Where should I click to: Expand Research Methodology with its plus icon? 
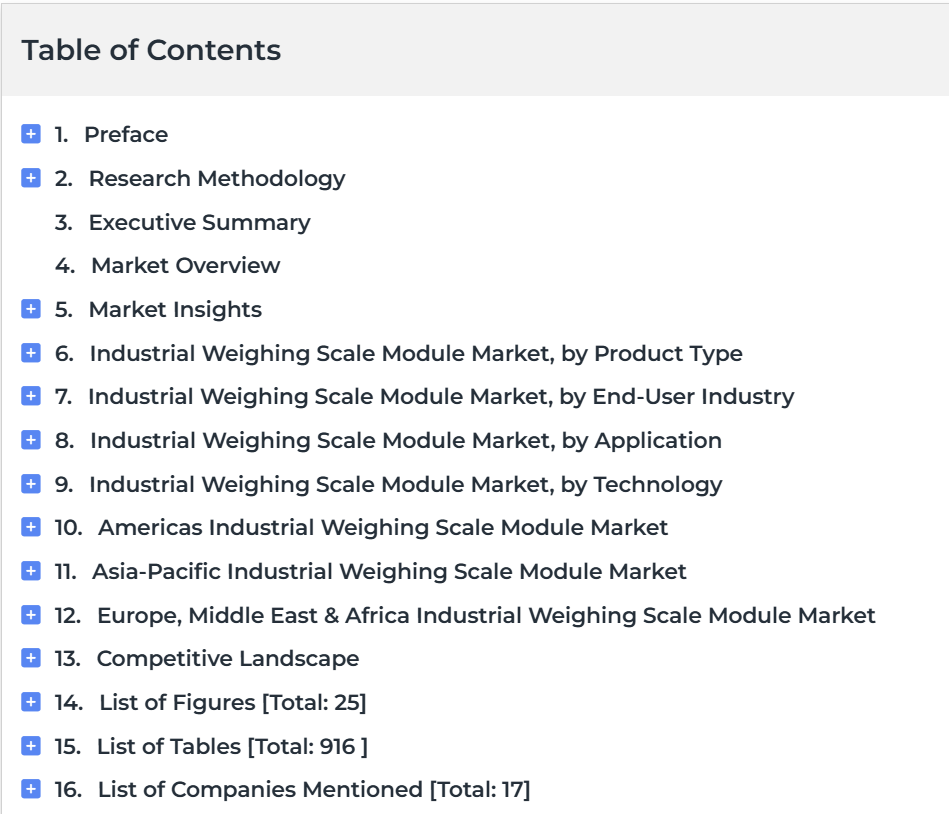coord(31,178)
